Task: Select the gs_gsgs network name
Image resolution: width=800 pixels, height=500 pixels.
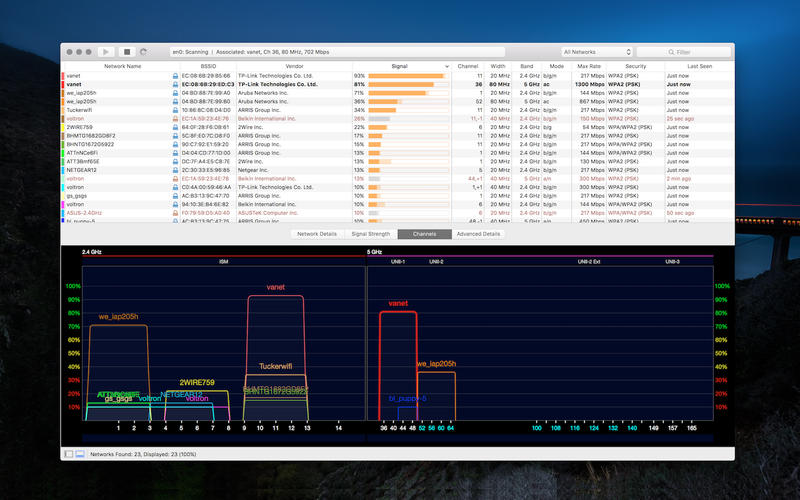Action: 77,196
